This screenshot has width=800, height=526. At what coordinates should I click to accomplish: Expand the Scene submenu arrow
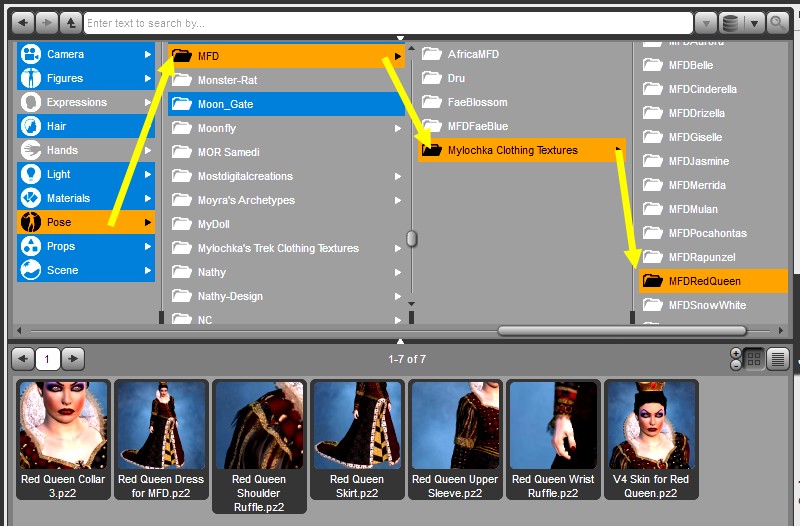point(147,270)
